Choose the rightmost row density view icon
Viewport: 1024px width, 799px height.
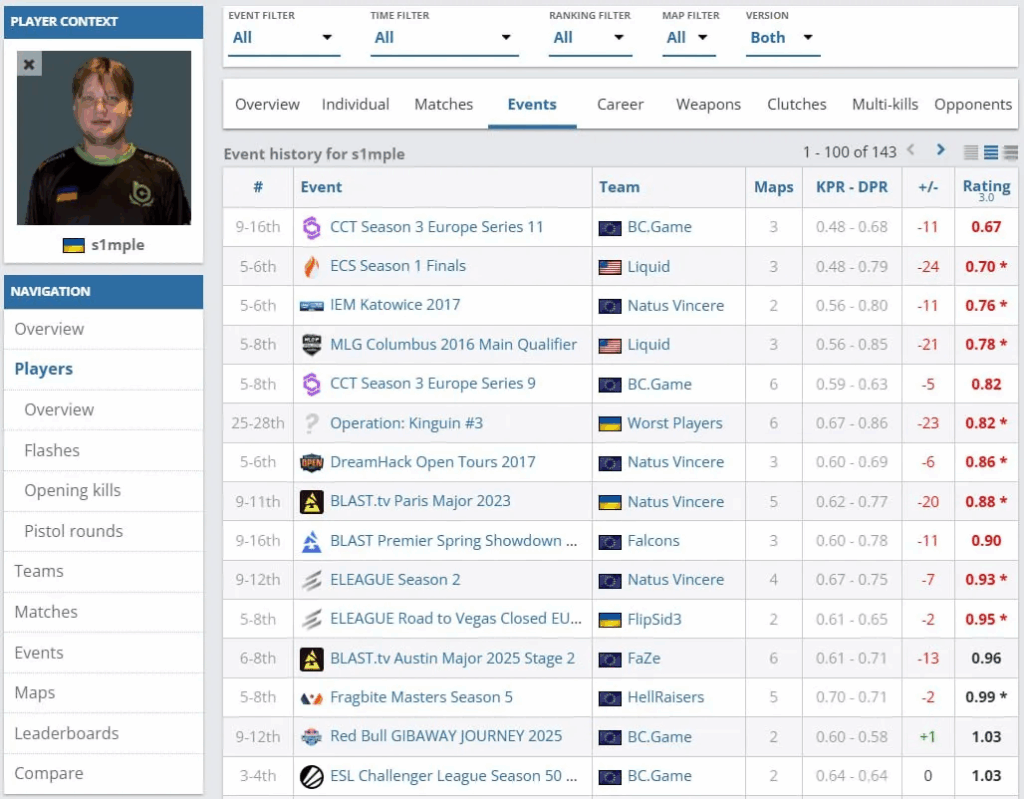click(1010, 153)
